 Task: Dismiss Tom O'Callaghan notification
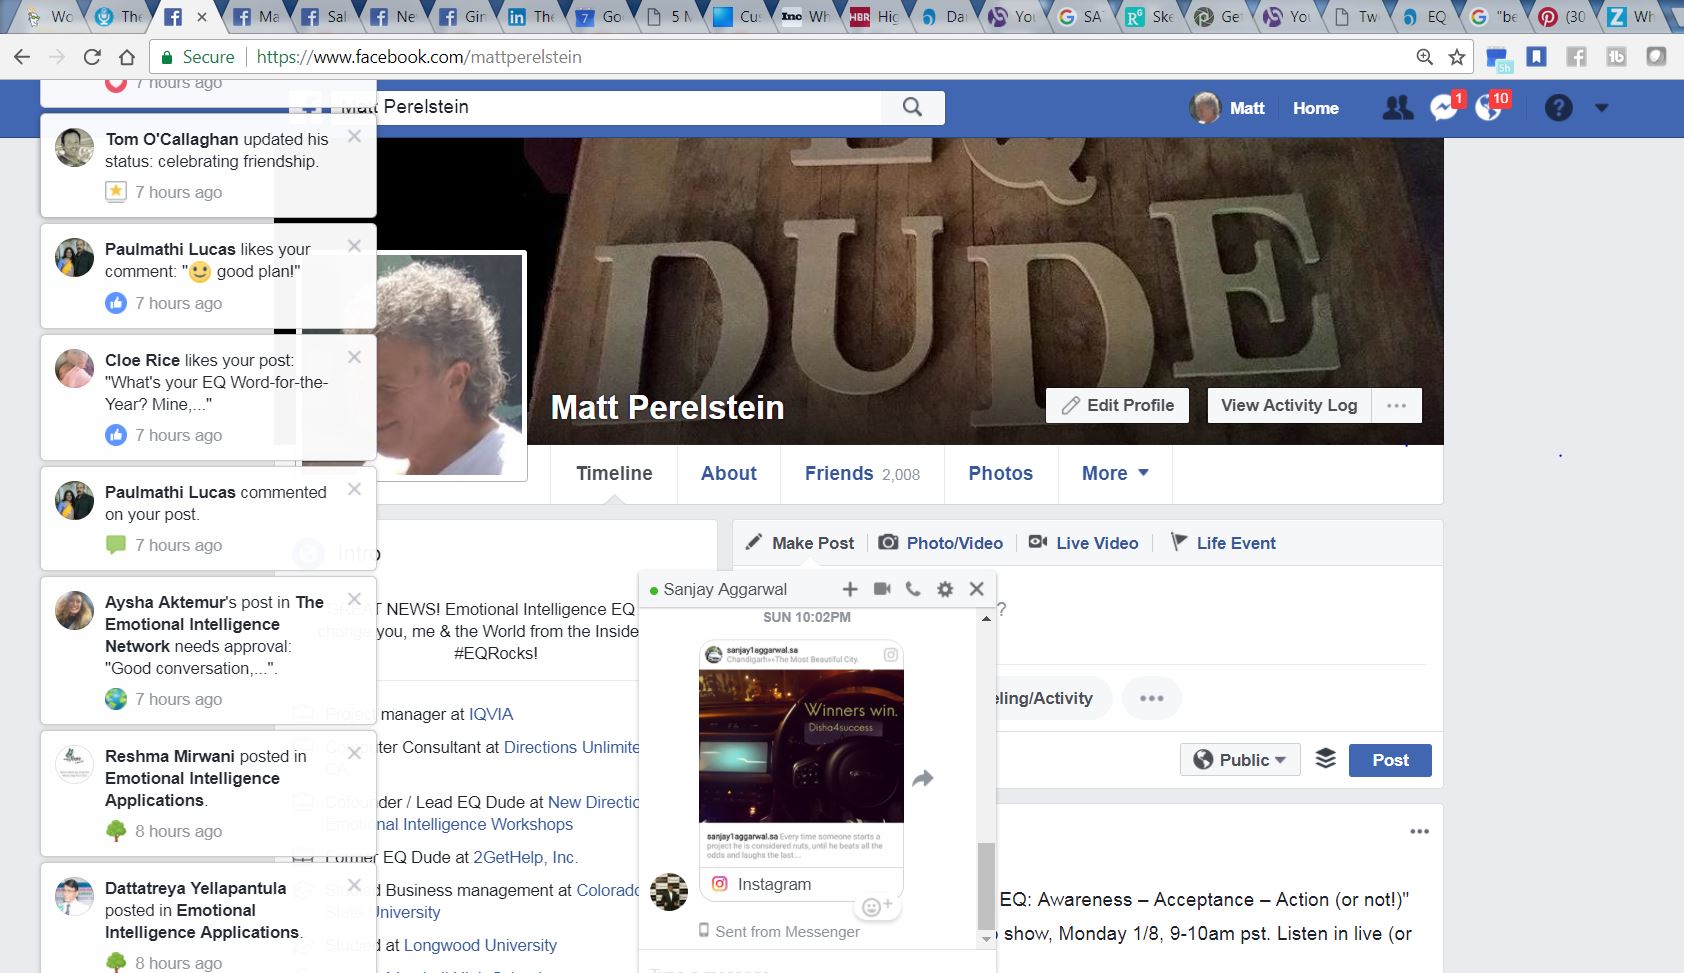coord(354,137)
